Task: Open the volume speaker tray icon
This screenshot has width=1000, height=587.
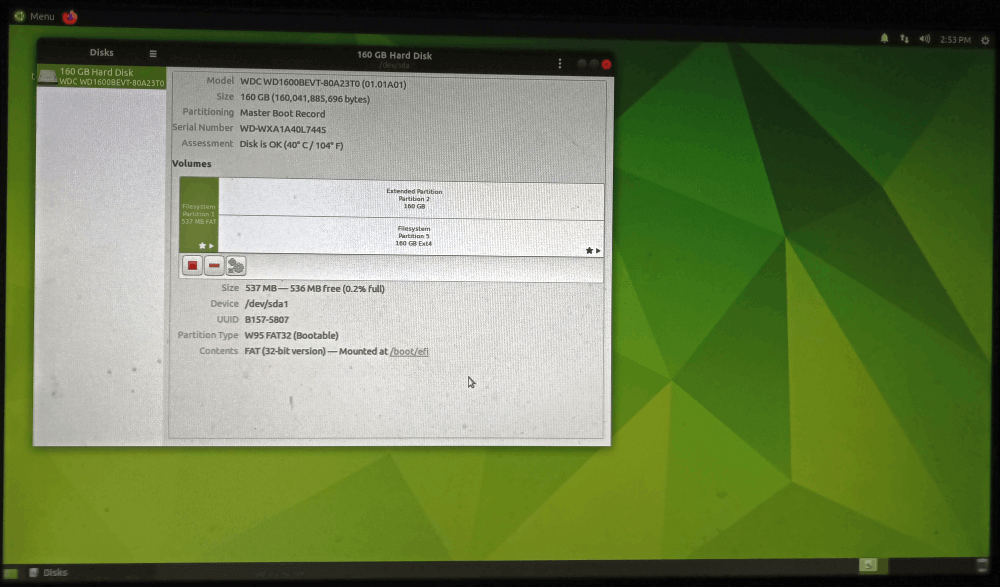Action: [924, 39]
